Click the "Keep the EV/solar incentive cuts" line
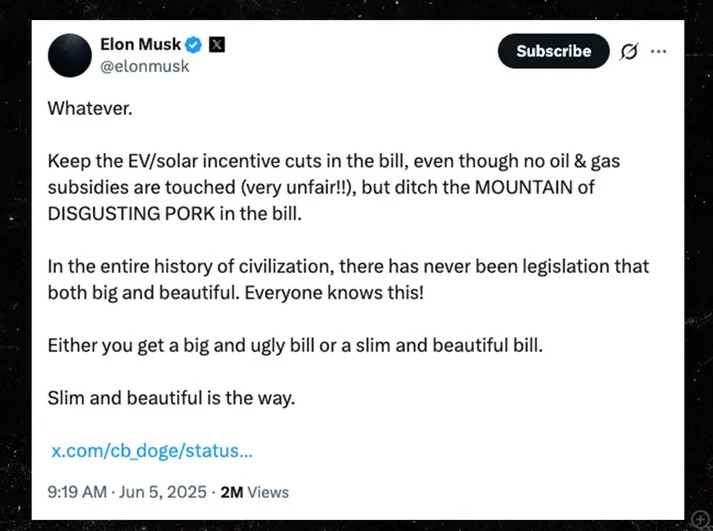 [x=180, y=161]
